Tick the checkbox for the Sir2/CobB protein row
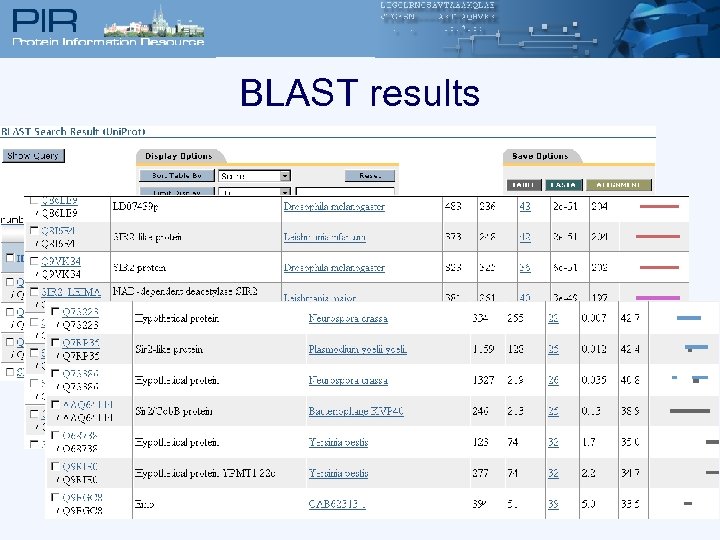The width and height of the screenshot is (720, 540). point(55,404)
